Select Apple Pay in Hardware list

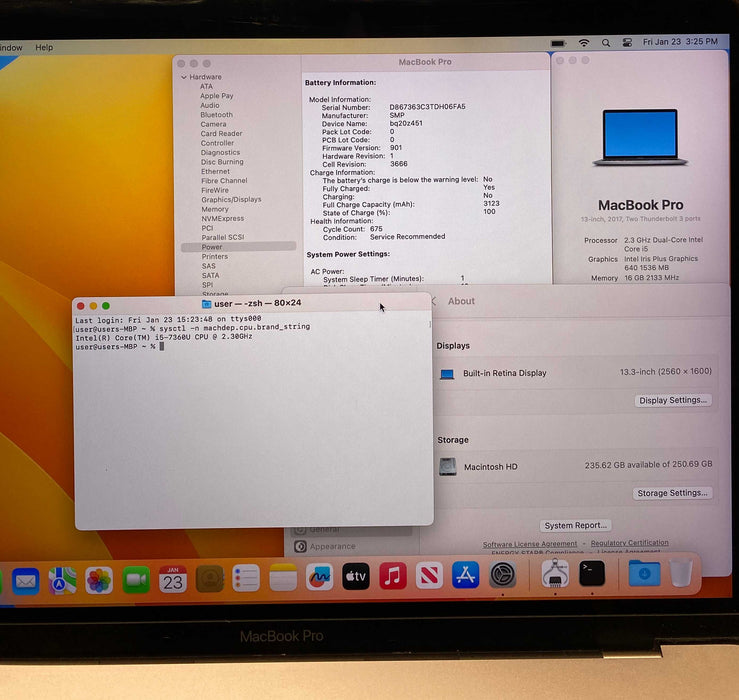click(217, 96)
